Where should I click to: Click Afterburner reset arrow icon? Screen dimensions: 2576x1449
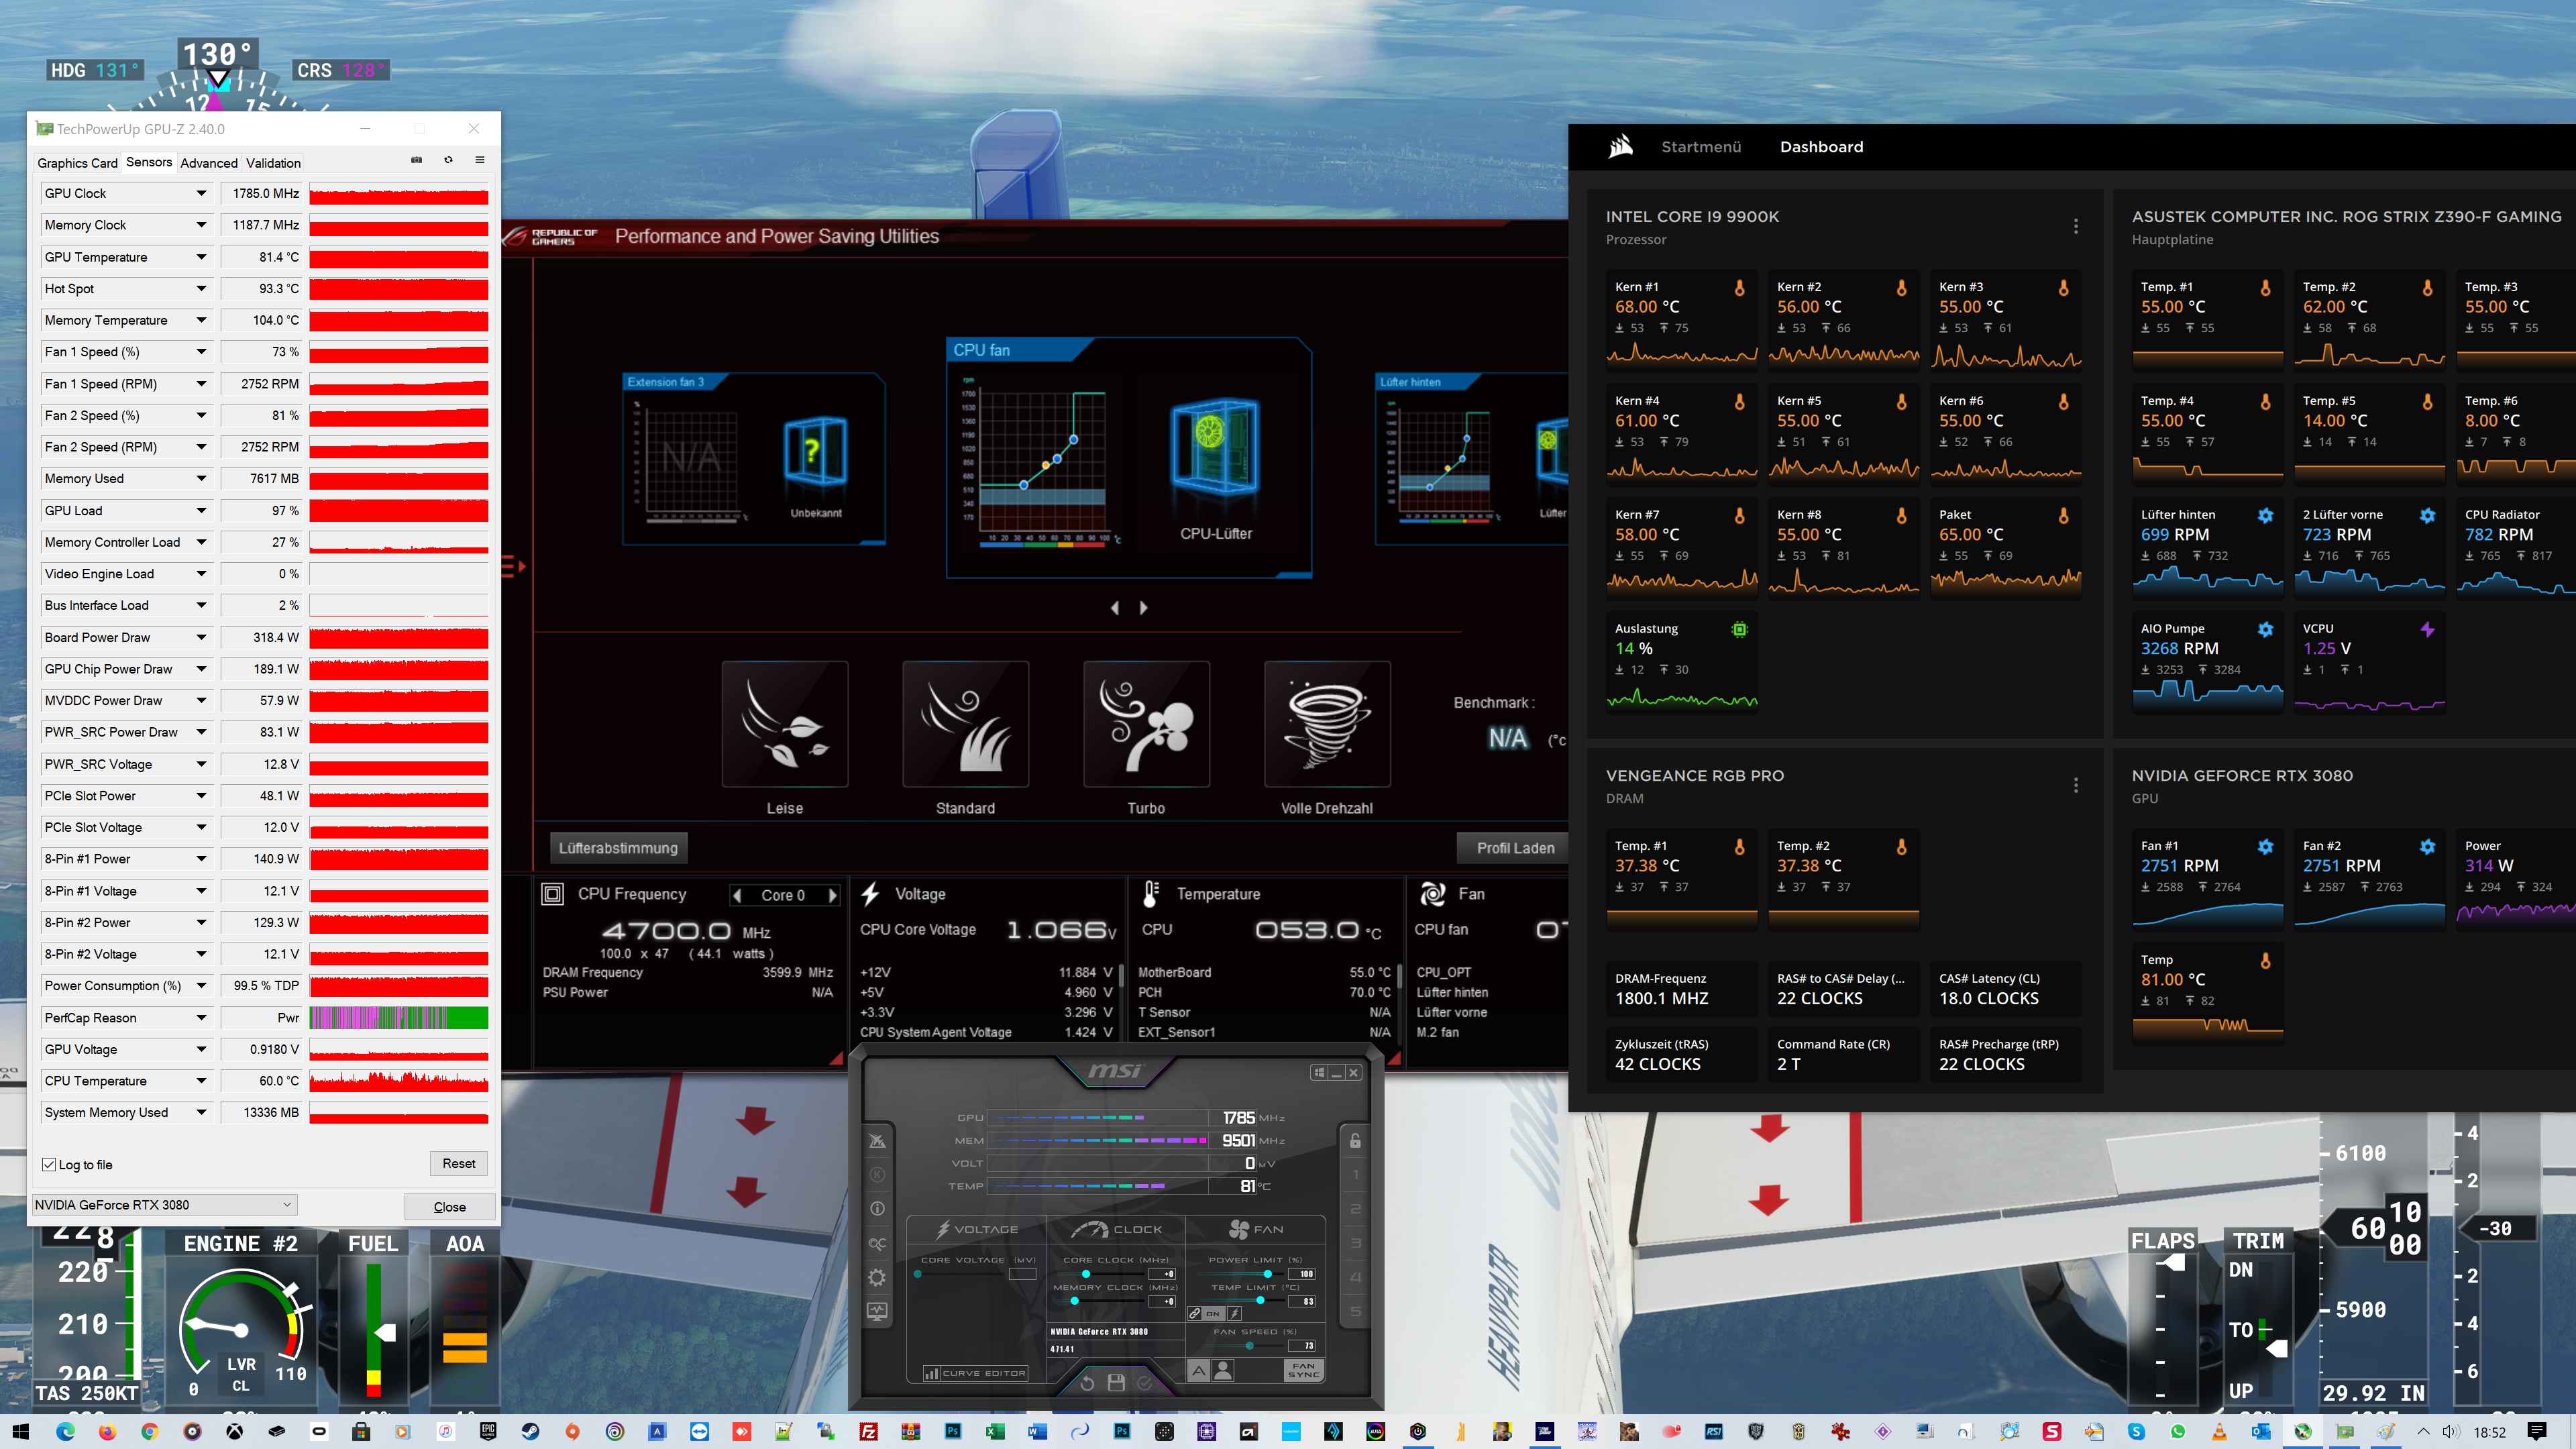click(1087, 1383)
